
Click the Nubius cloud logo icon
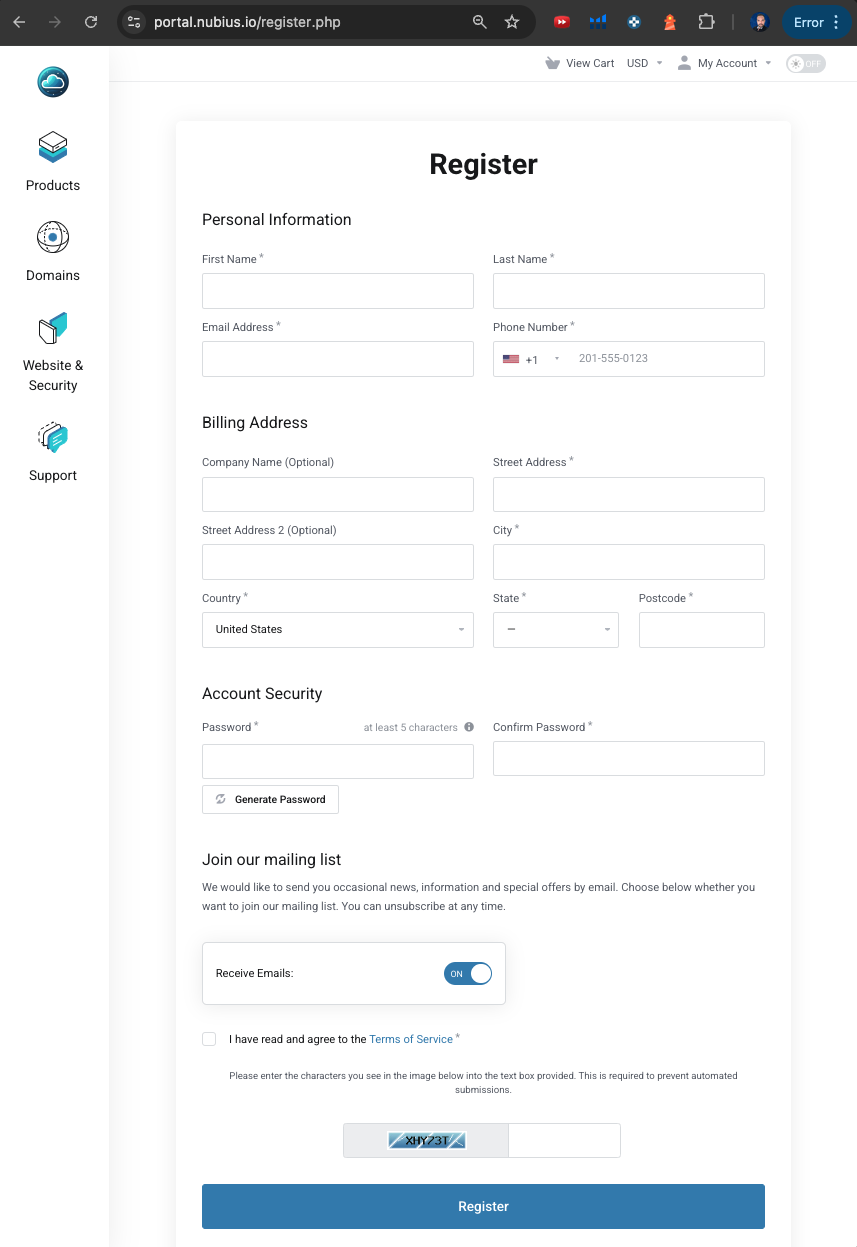click(x=53, y=81)
